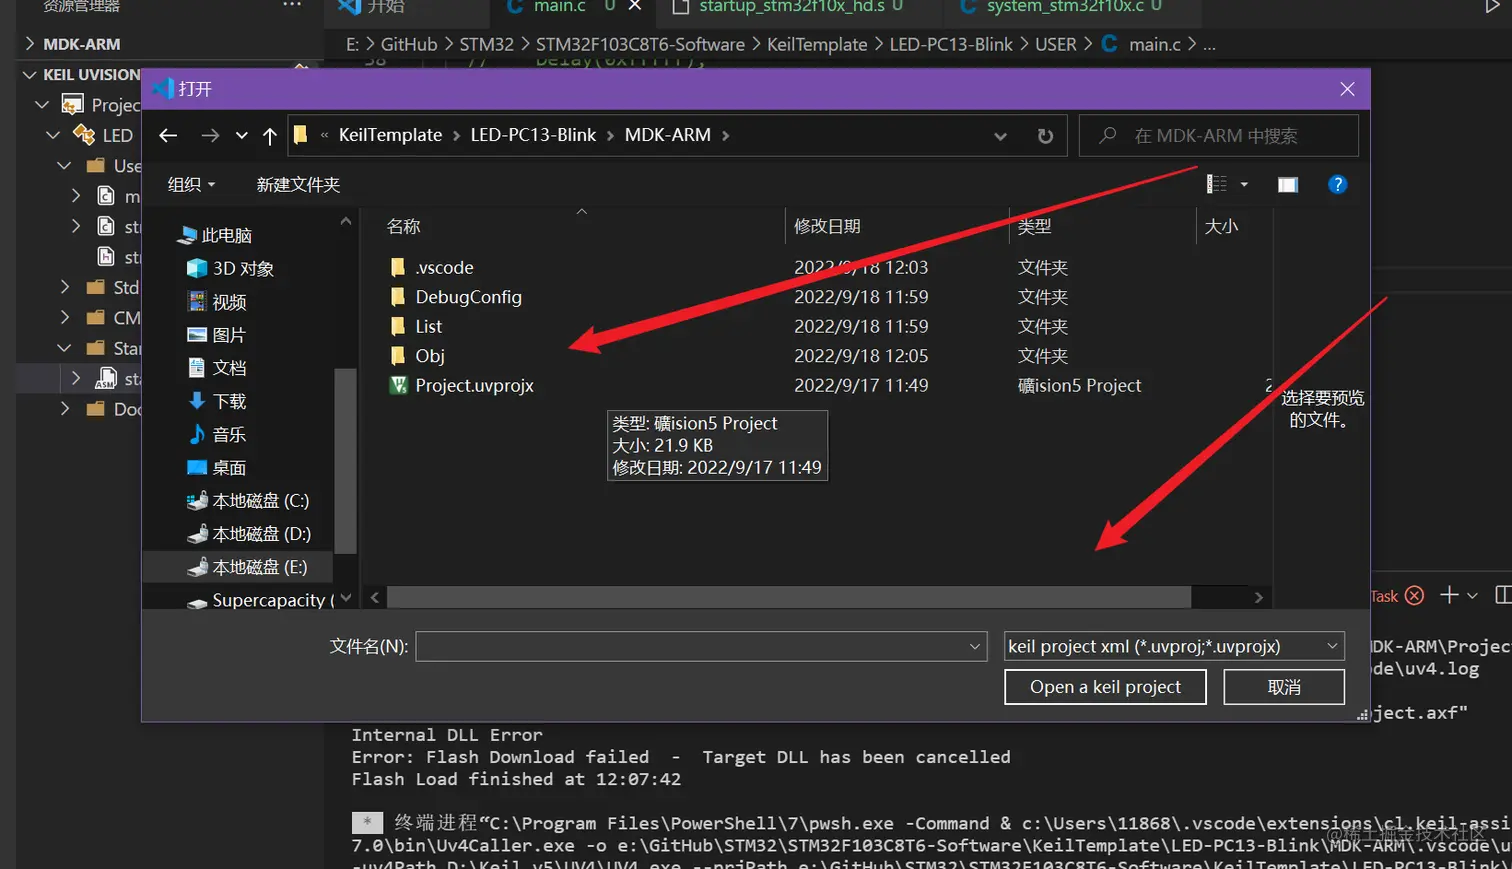Collapse LED target in Keil tree
The width and height of the screenshot is (1512, 869).
[53, 135]
